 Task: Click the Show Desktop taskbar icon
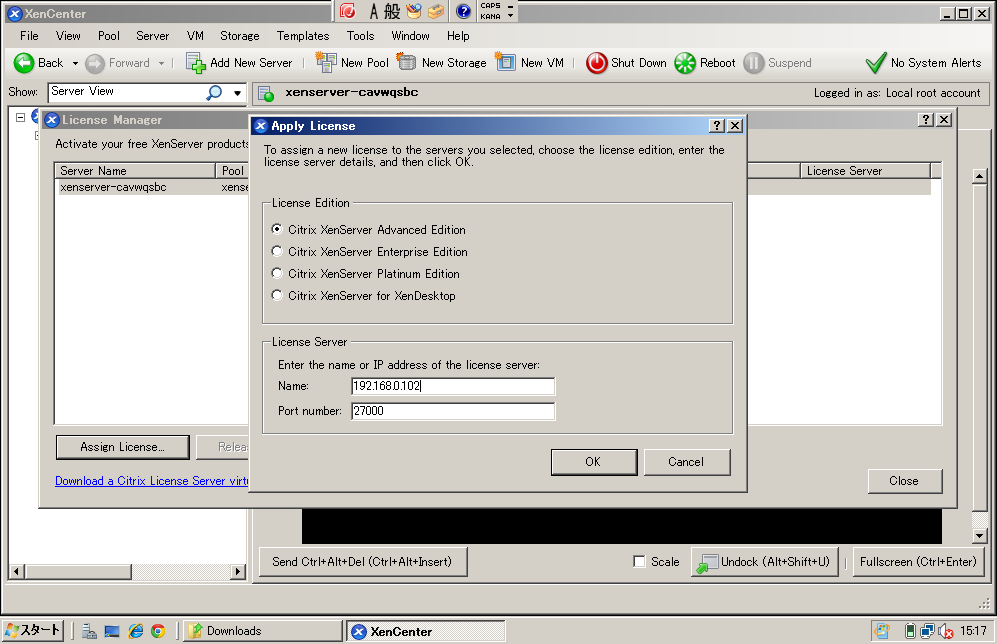[x=112, y=631]
